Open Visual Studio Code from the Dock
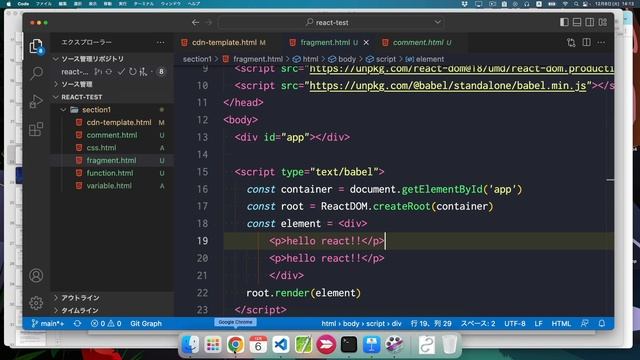The image size is (640, 360). click(x=281, y=345)
